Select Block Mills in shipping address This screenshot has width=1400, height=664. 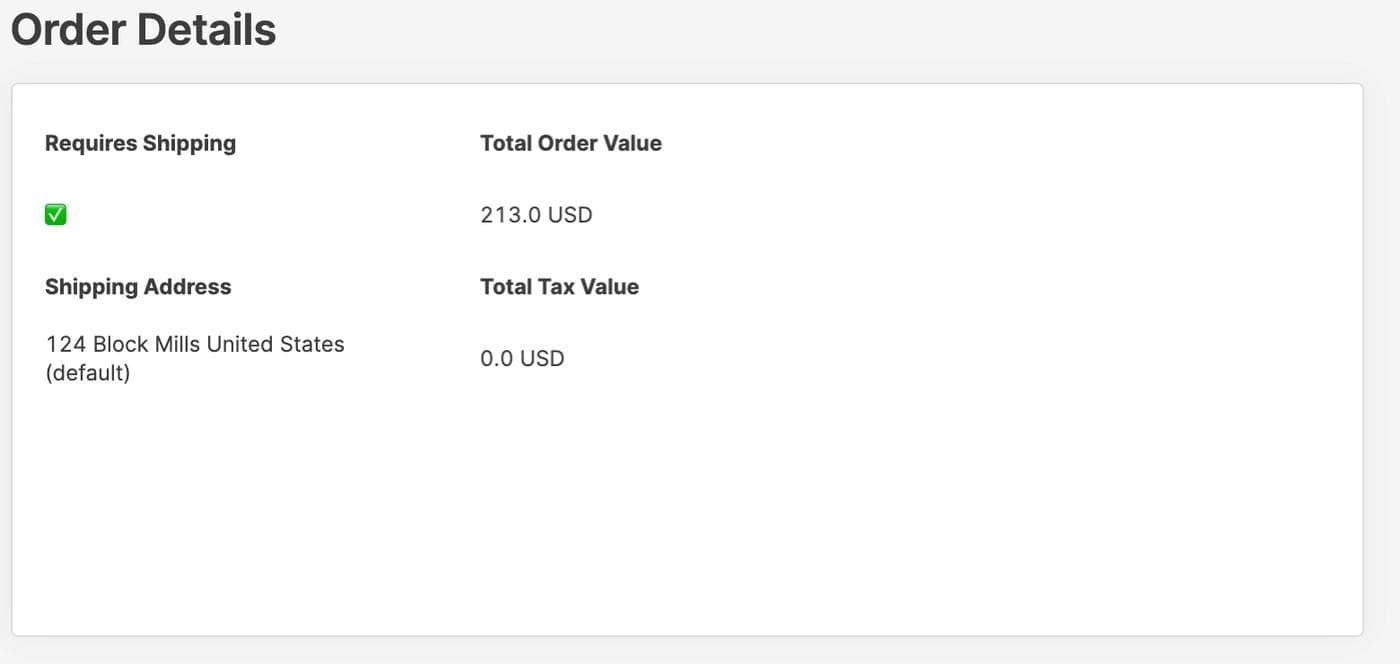point(146,344)
